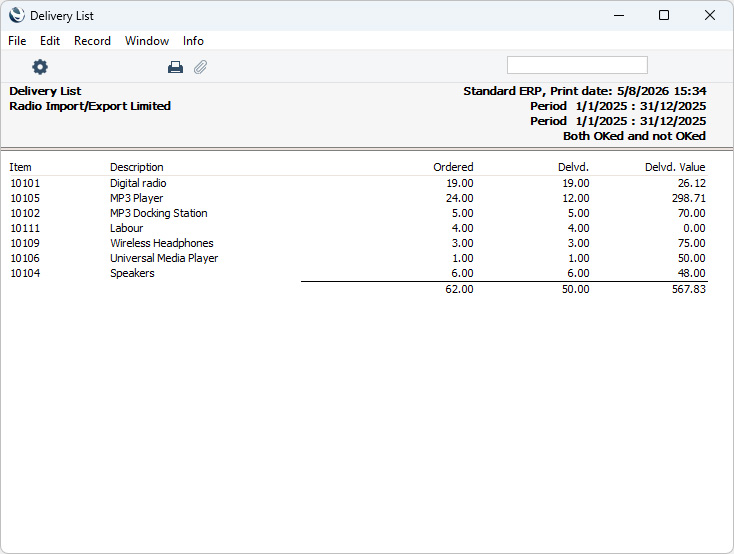Click total delivered value 567.83
The height and width of the screenshot is (554, 734).
click(x=689, y=289)
